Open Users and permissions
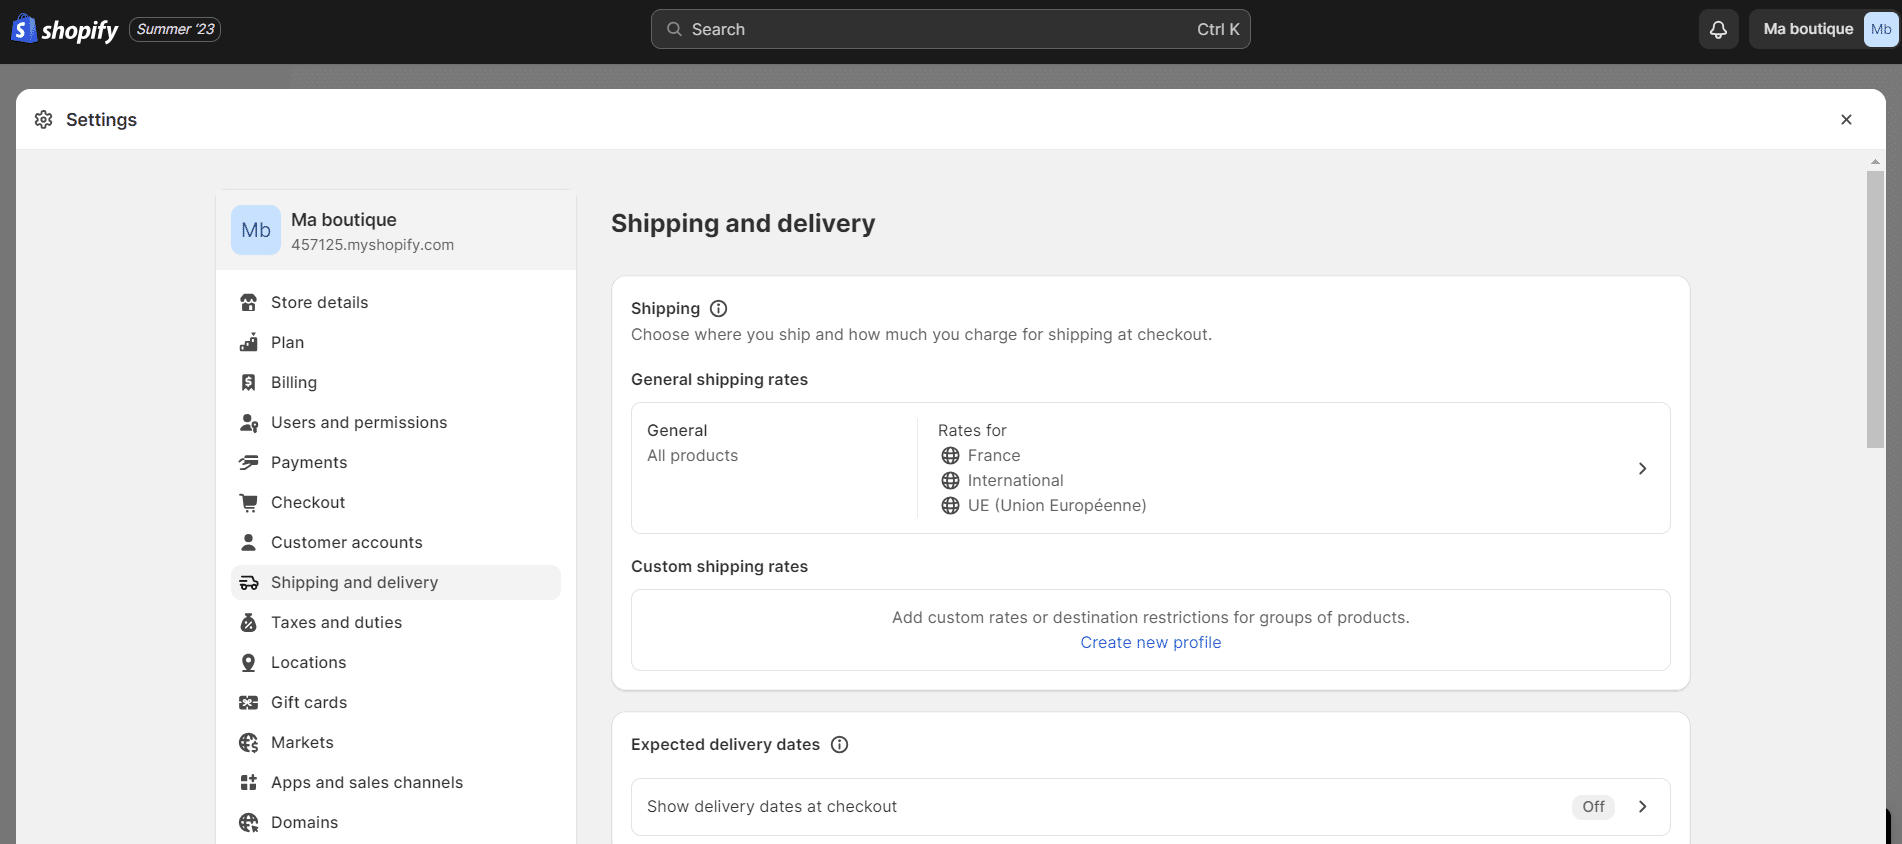 click(396, 422)
